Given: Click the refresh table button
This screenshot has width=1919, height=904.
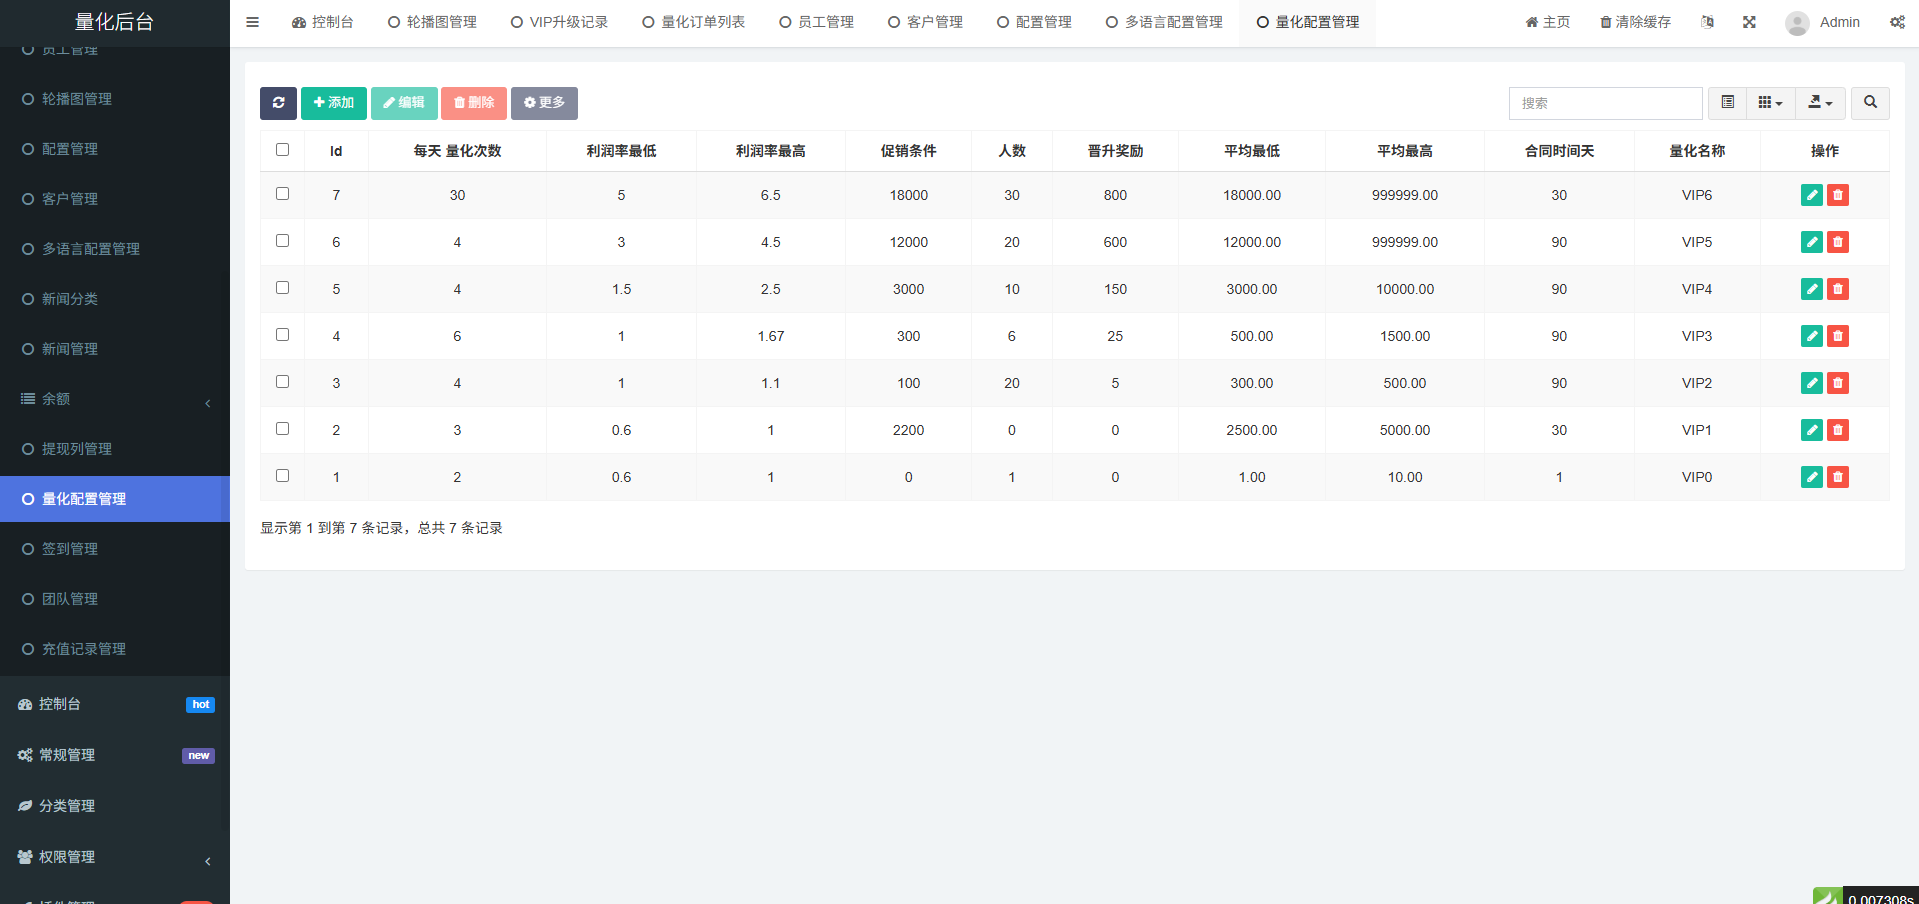Looking at the screenshot, I should pos(278,103).
